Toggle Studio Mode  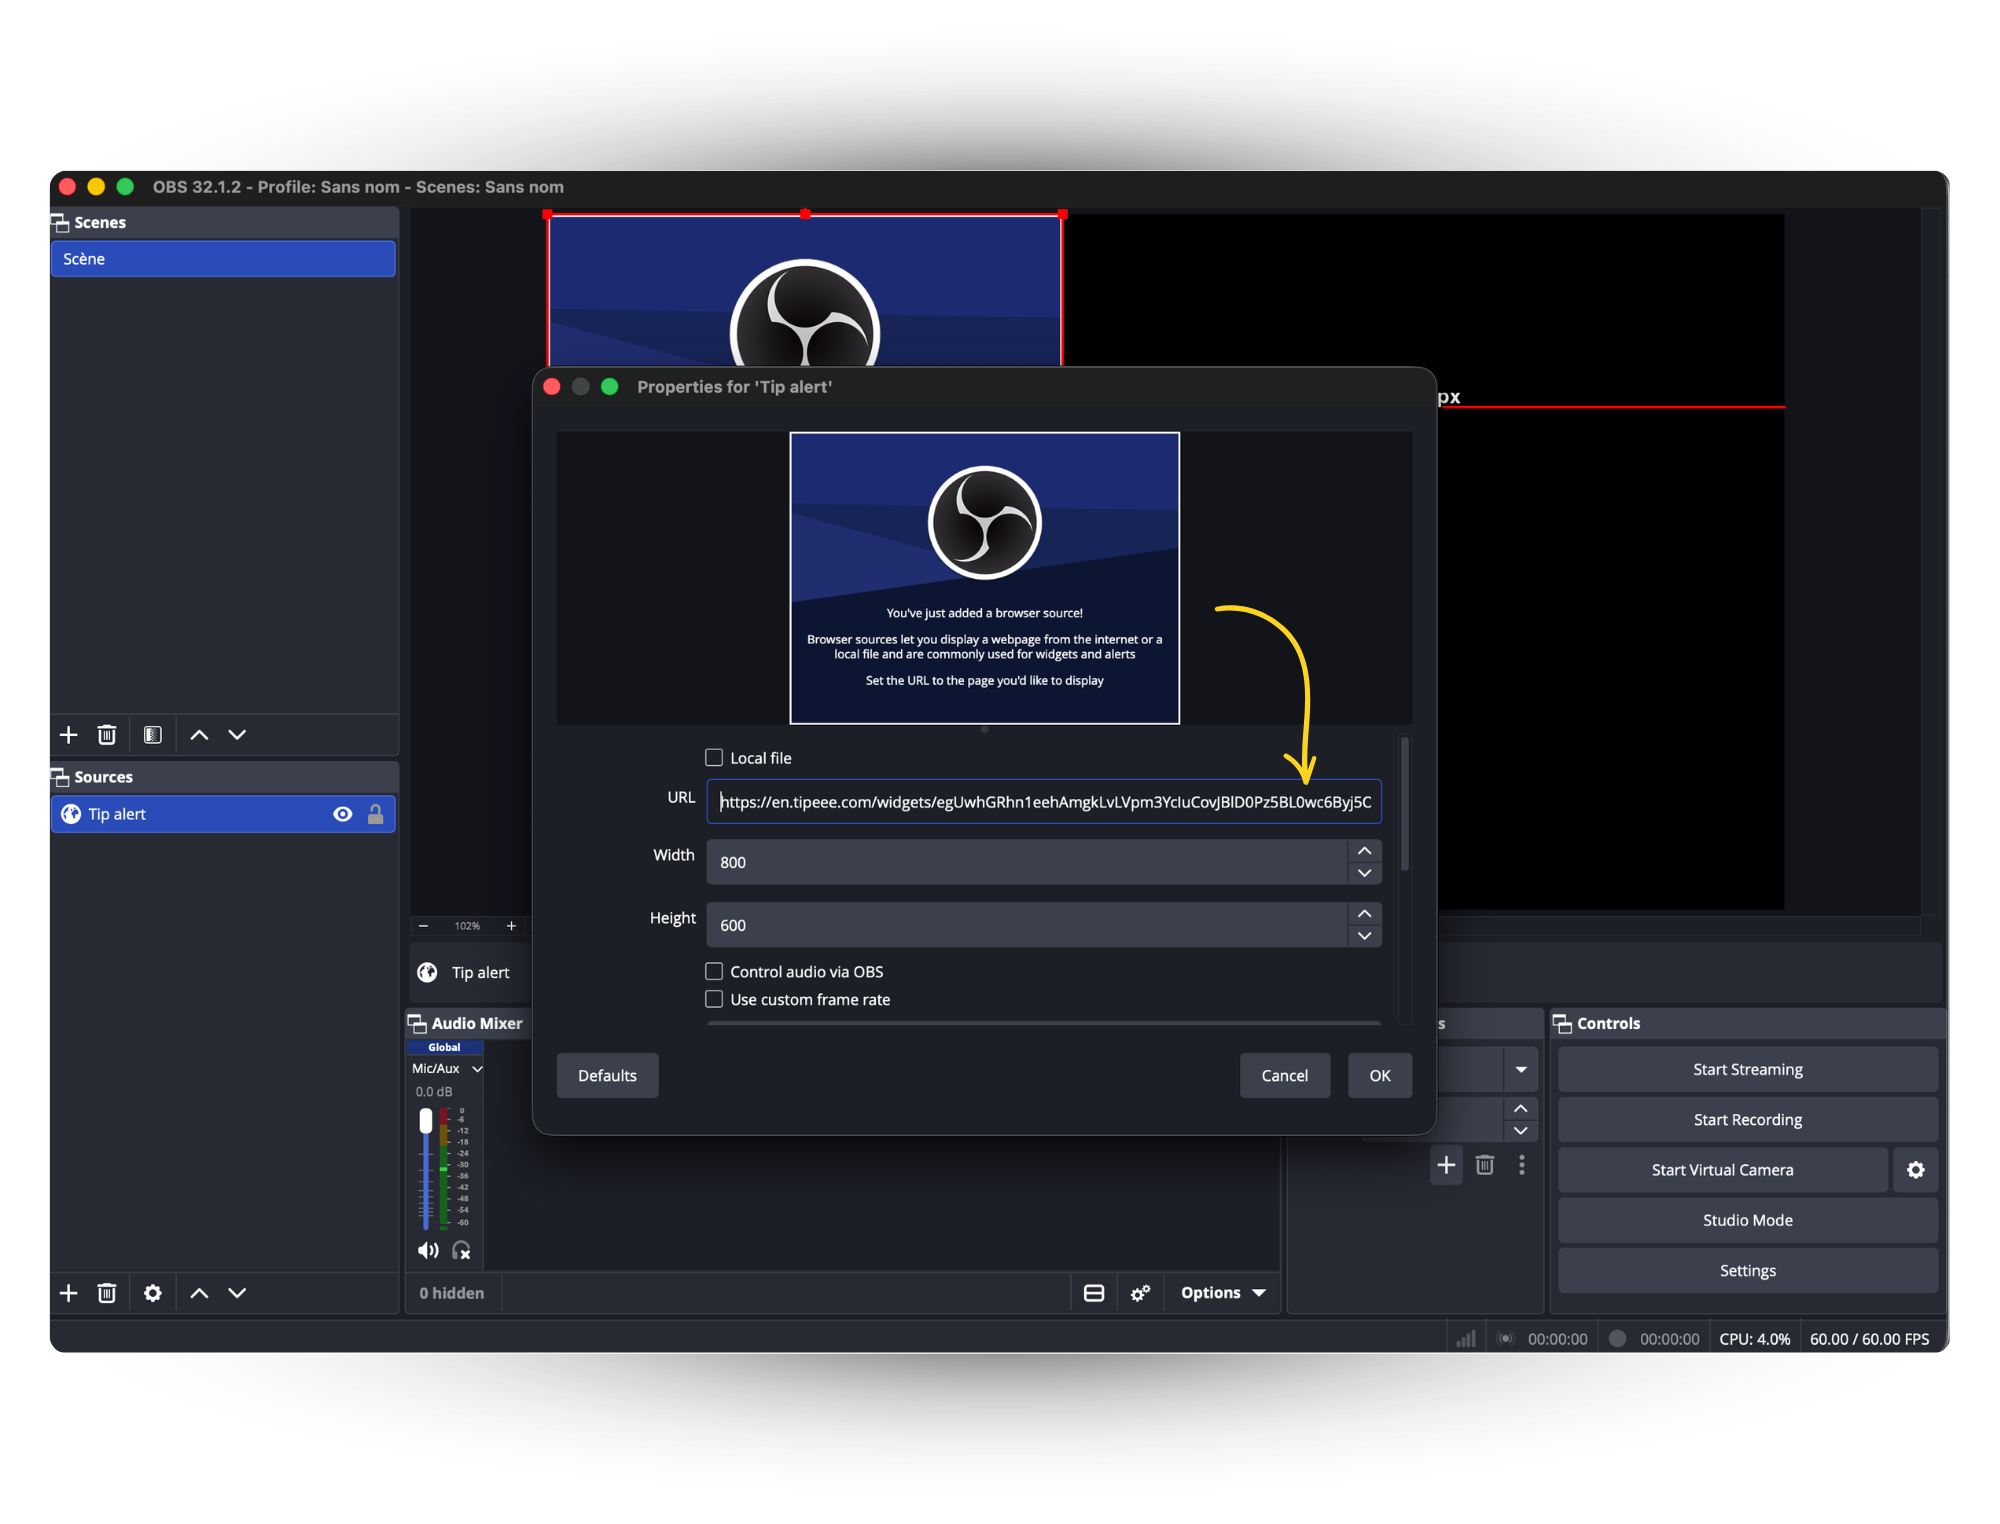point(1748,1220)
